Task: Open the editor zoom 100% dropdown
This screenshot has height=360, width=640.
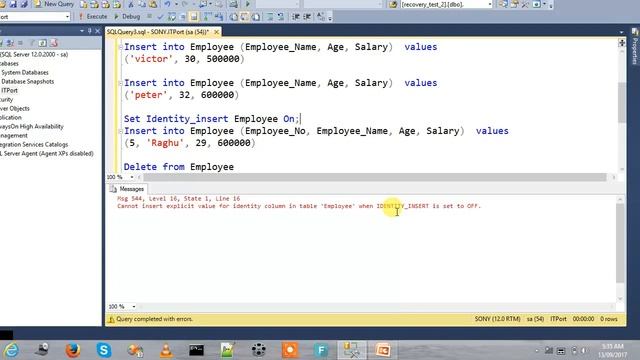Action: [x=132, y=177]
